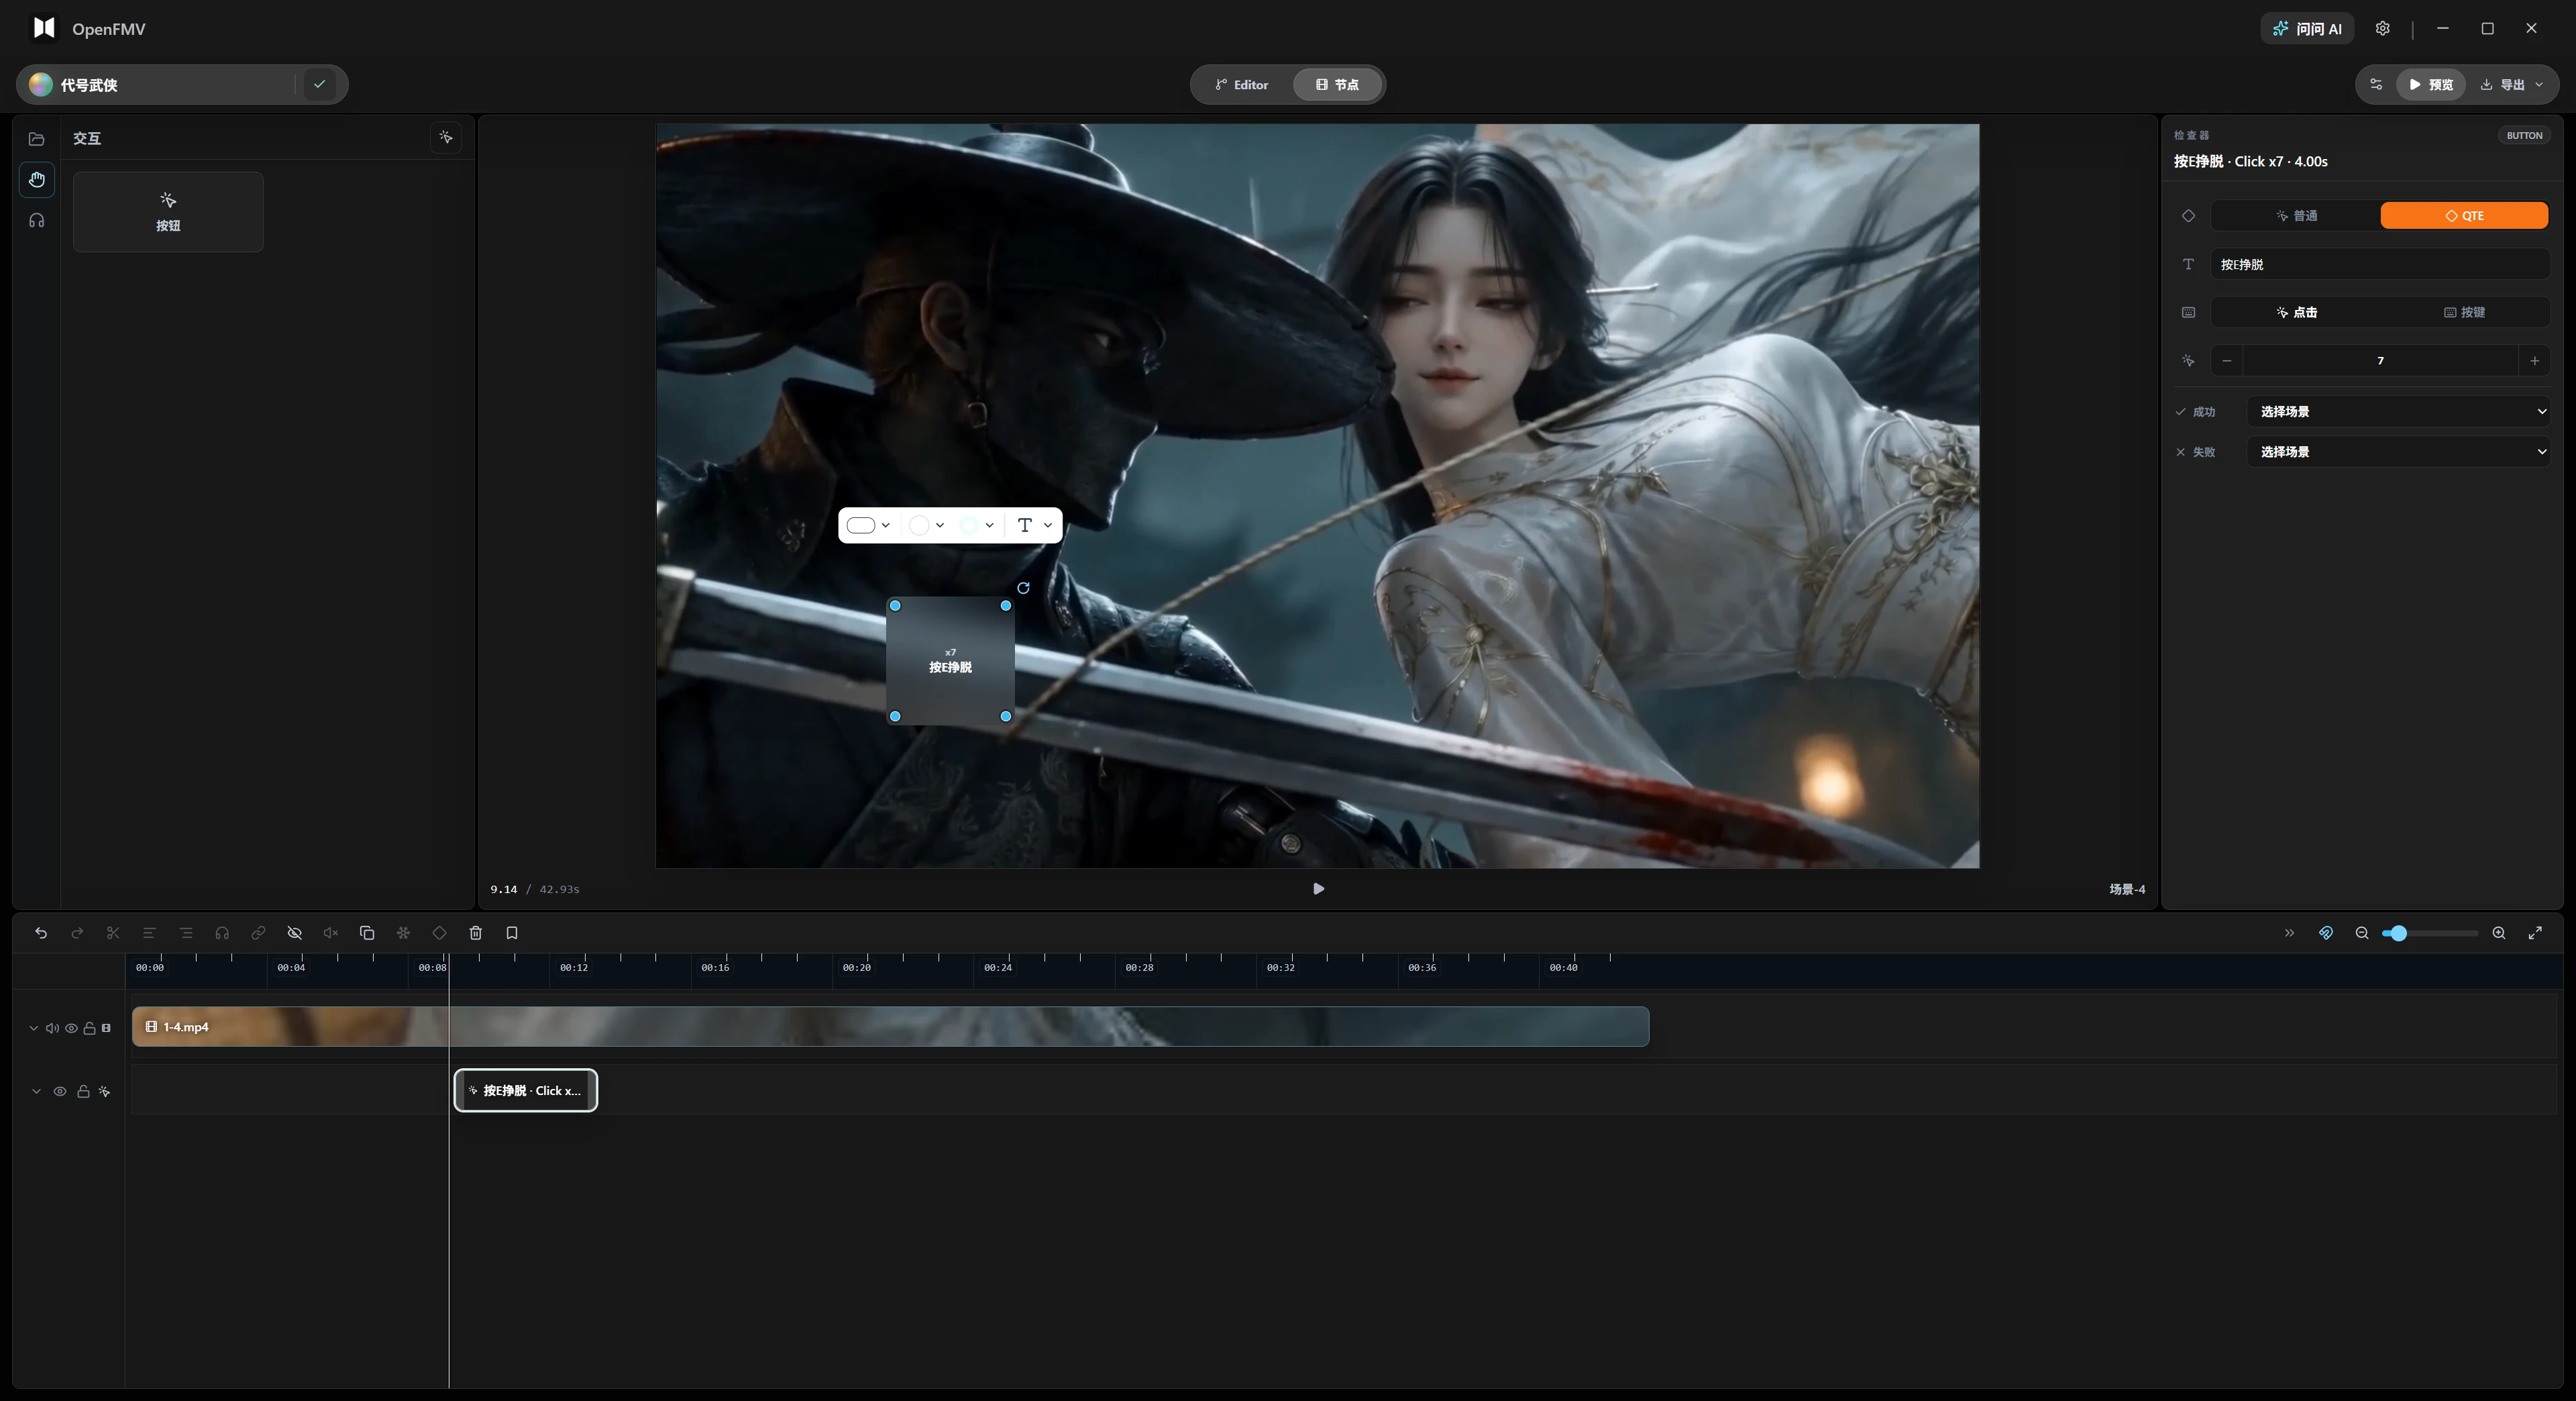The image size is (2576, 1401).
Task: Decrease click count with minus
Action: [2227, 360]
